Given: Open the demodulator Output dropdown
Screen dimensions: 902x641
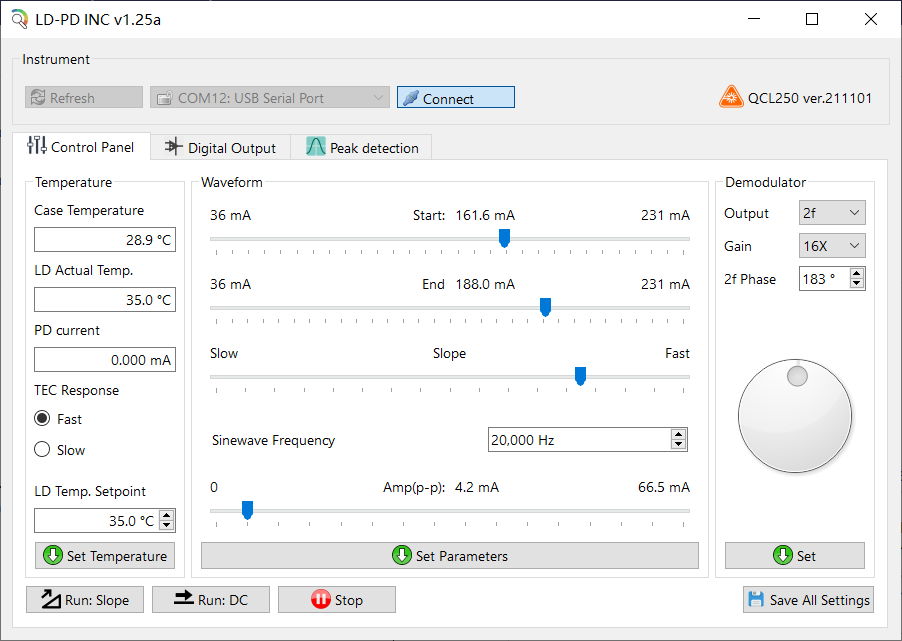Looking at the screenshot, I should point(832,213).
